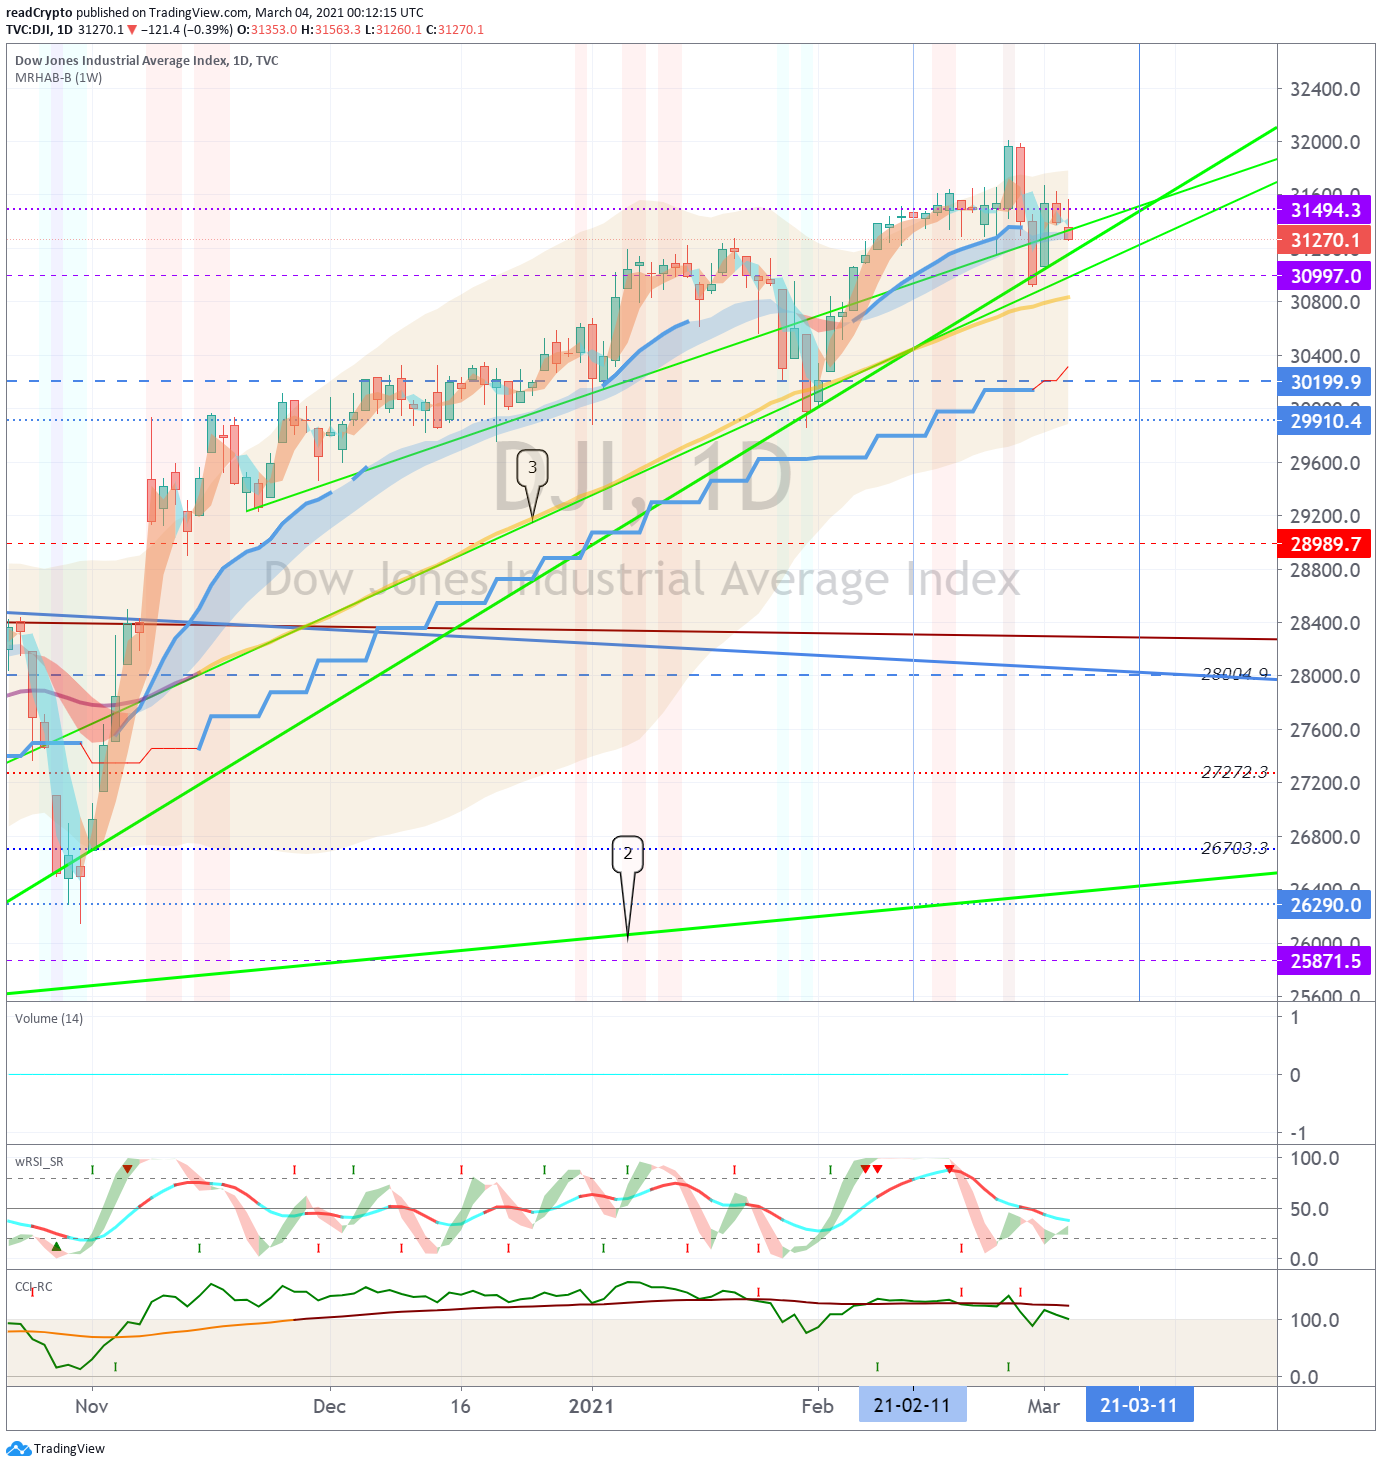Click the Dec label on time axis
Screen dimensions: 1382x1467
(329, 1406)
